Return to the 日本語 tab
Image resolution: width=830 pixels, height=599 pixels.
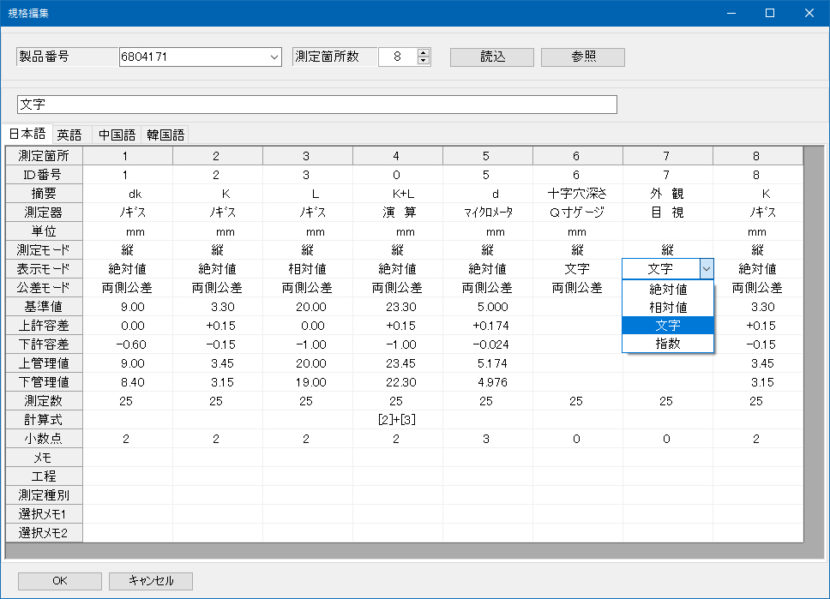coord(28,133)
